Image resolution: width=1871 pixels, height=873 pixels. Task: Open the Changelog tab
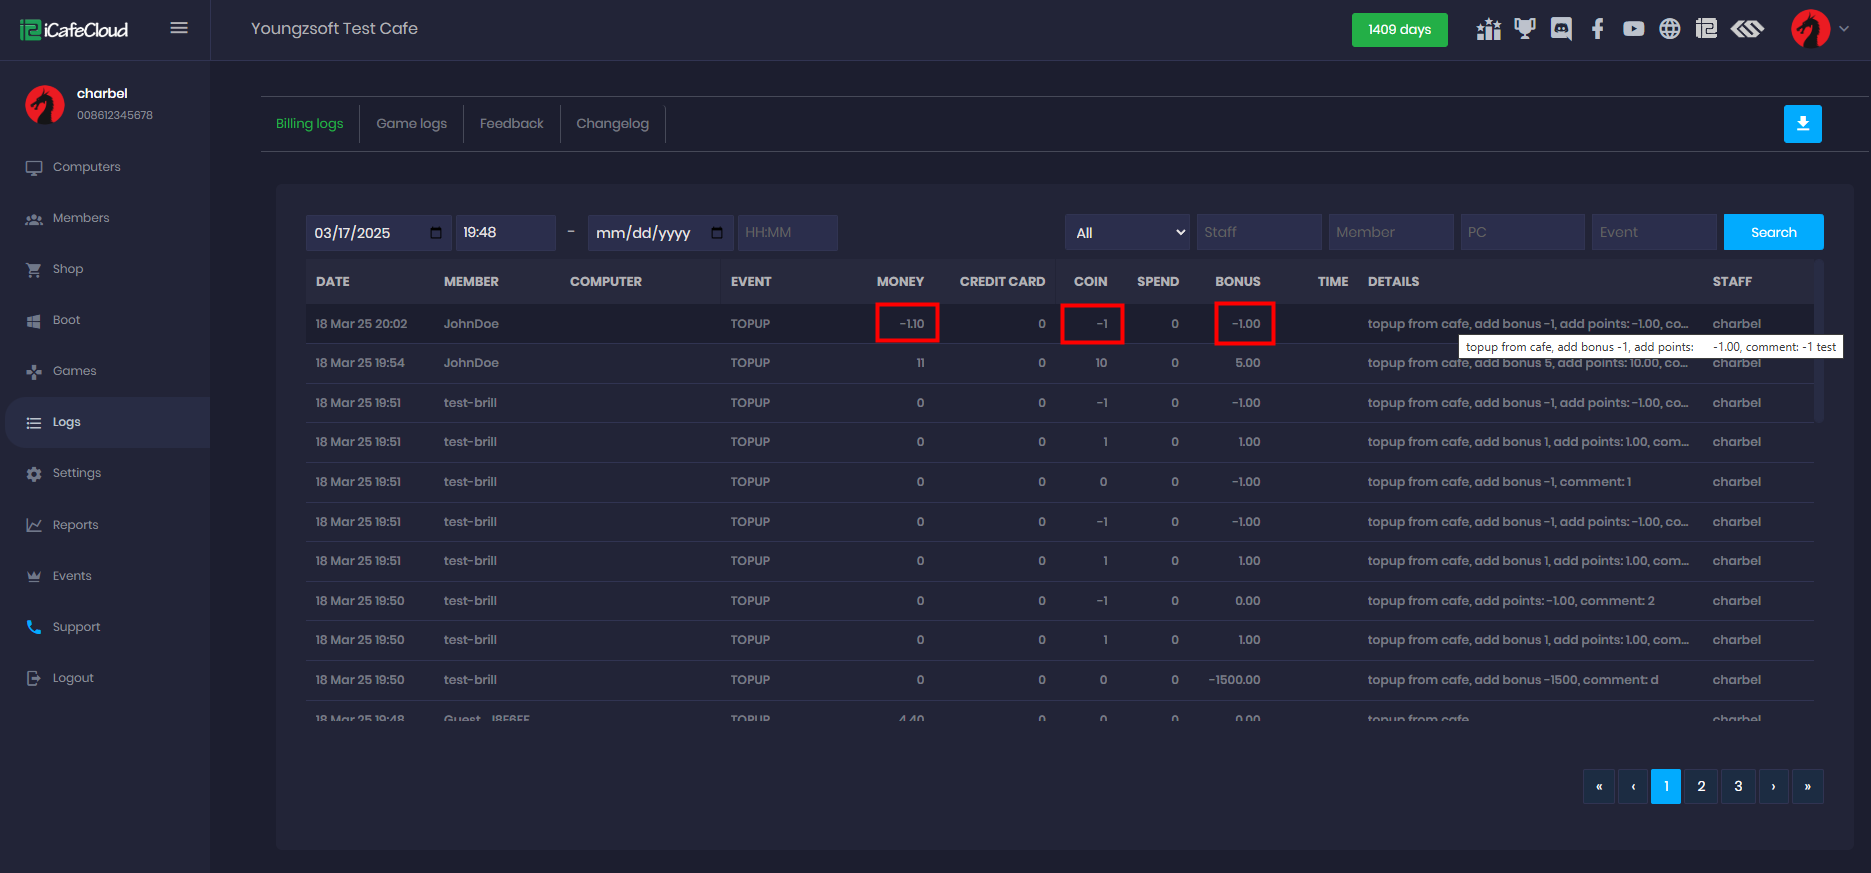coord(612,124)
